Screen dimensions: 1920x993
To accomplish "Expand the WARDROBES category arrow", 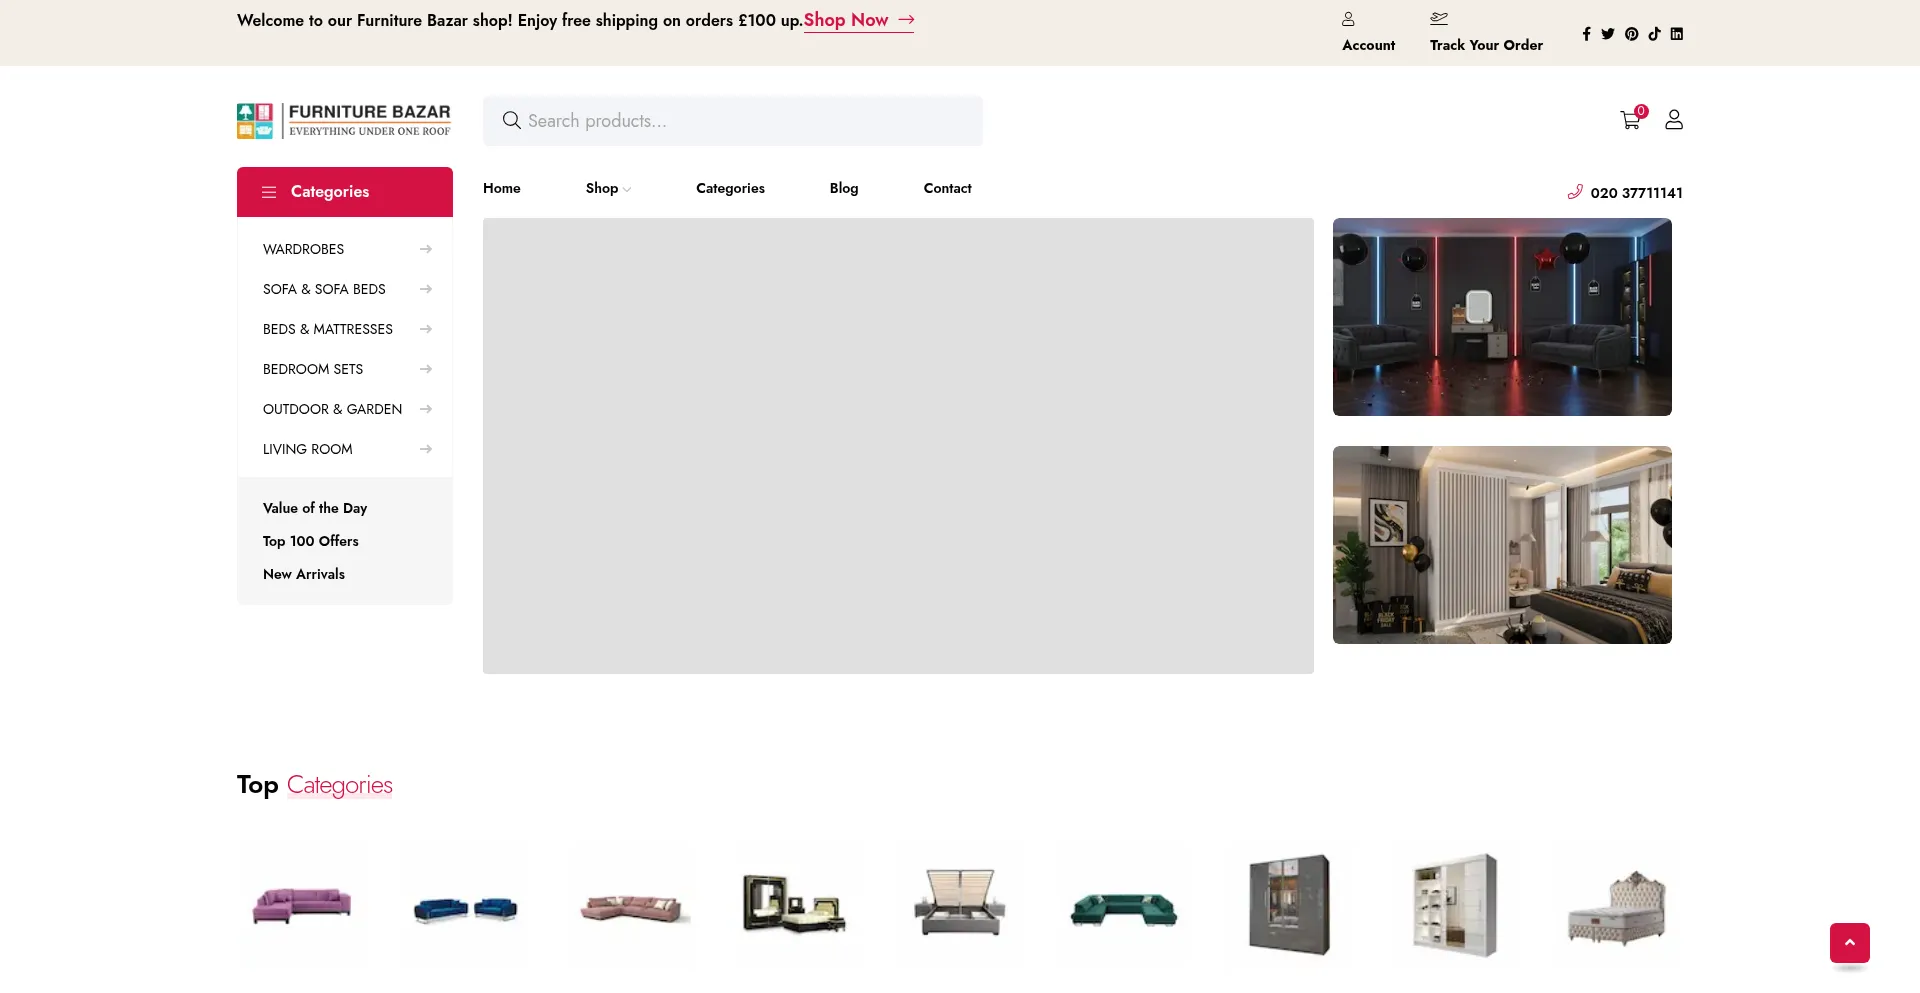I will [x=426, y=249].
